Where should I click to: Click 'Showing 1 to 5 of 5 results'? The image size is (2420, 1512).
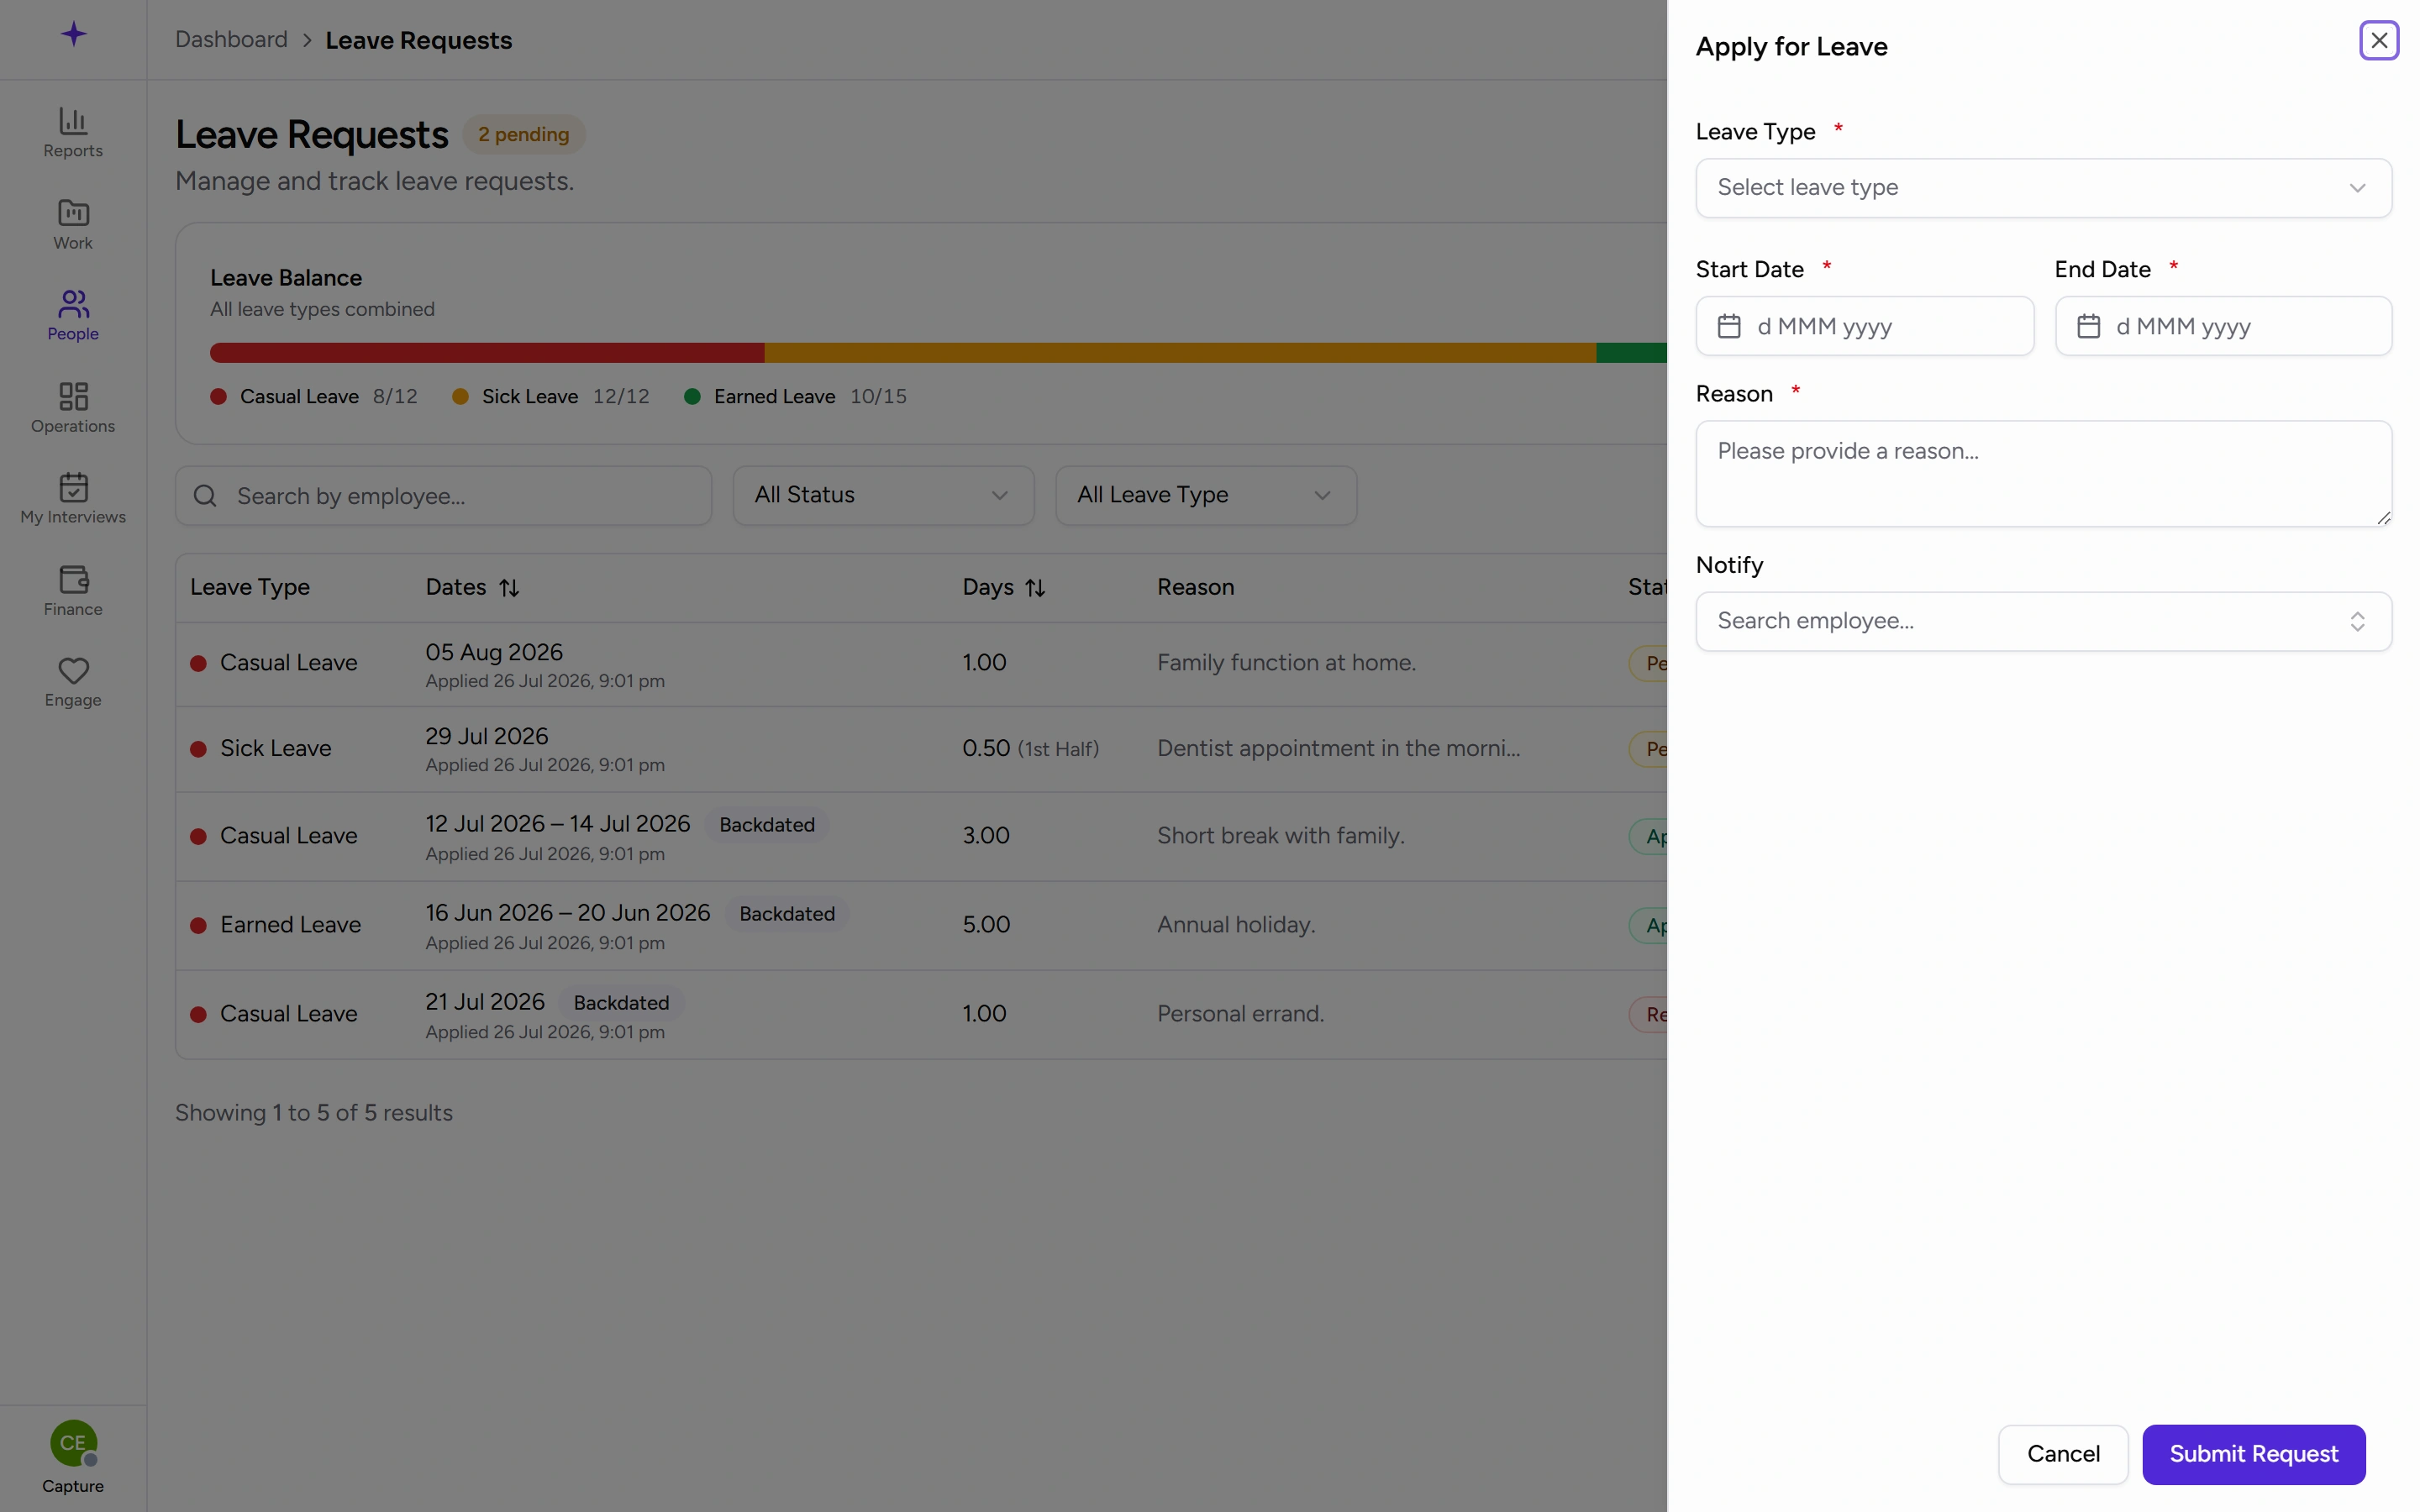pos(314,1113)
